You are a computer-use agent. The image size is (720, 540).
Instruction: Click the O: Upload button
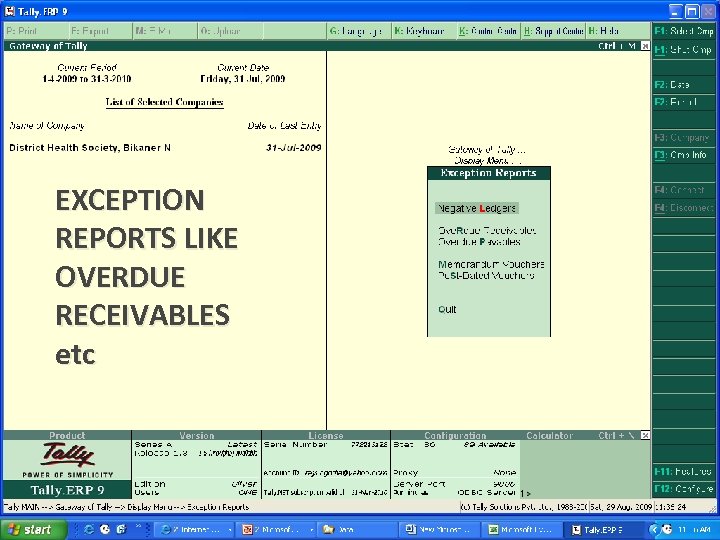[230, 31]
